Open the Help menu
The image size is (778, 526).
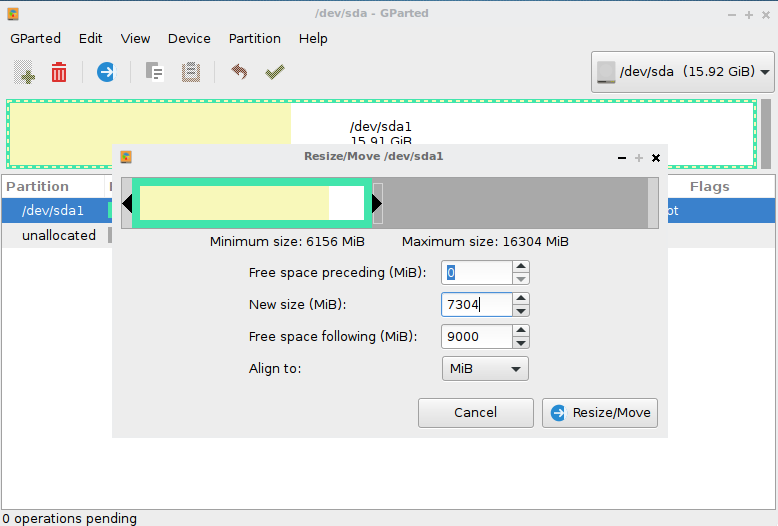point(313,39)
